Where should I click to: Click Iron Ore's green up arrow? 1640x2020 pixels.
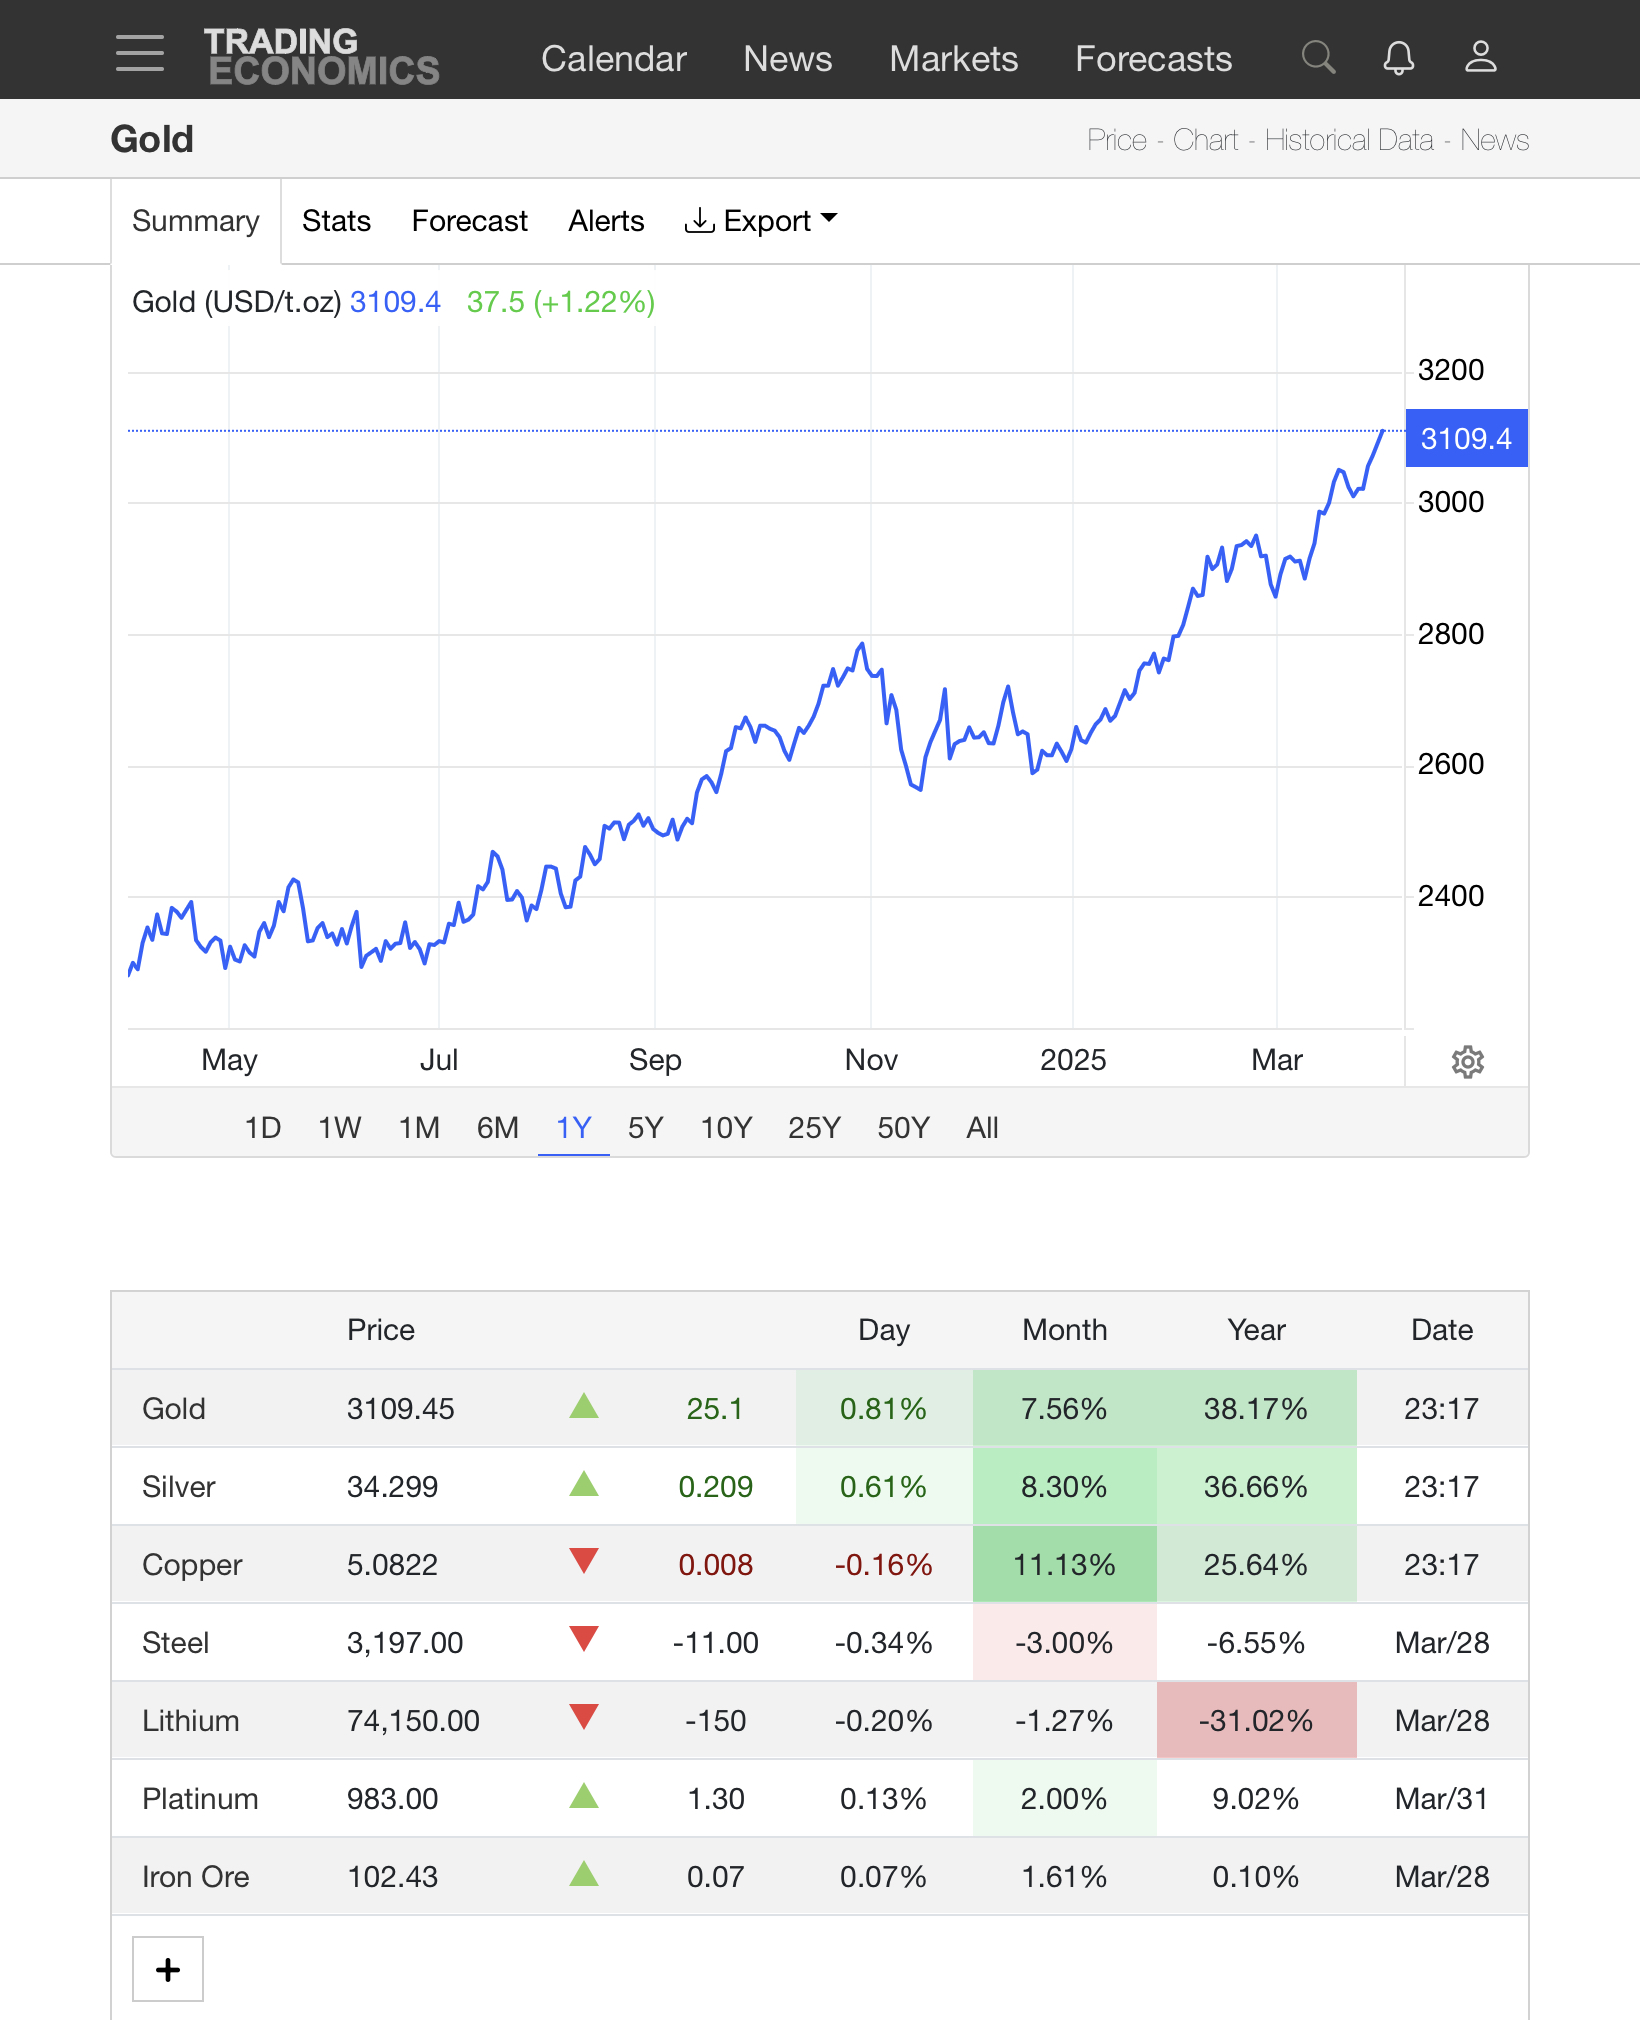(x=584, y=1875)
